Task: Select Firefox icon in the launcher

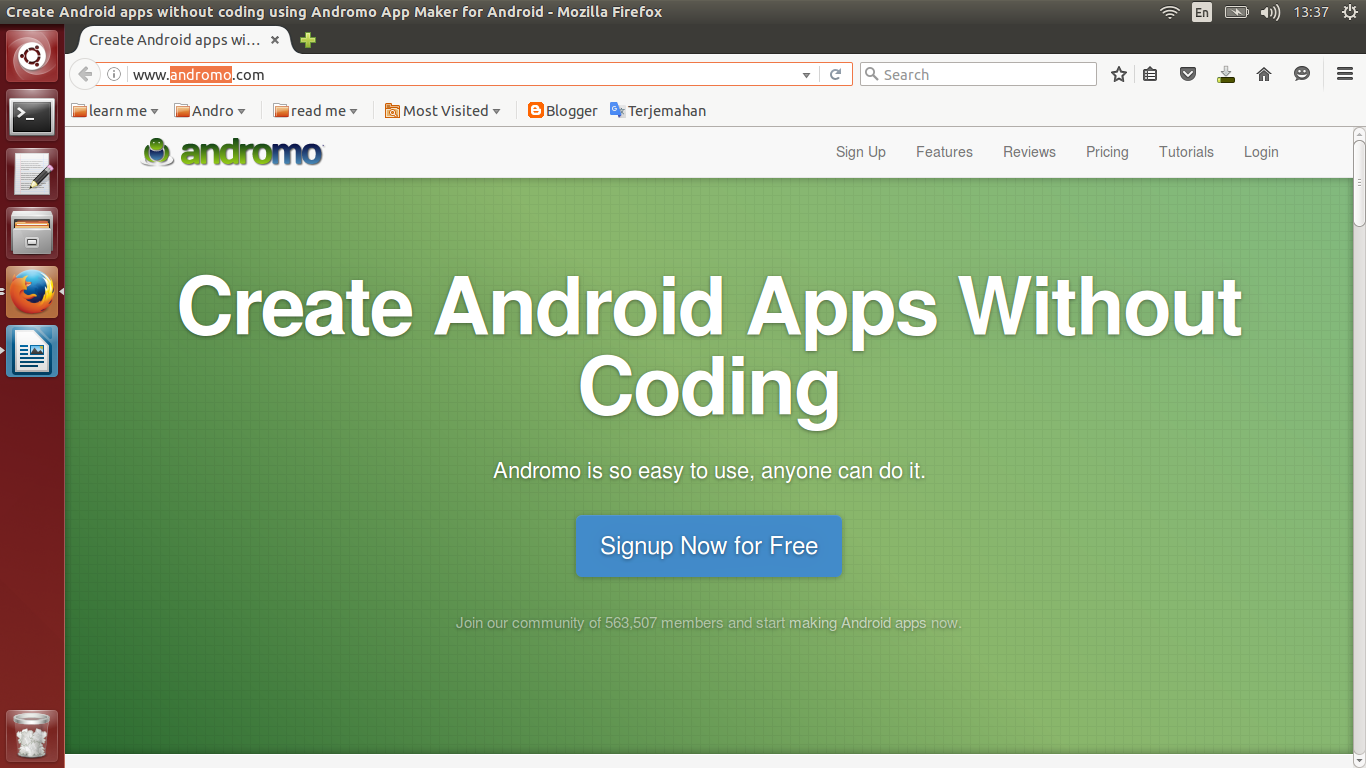Action: click(32, 292)
